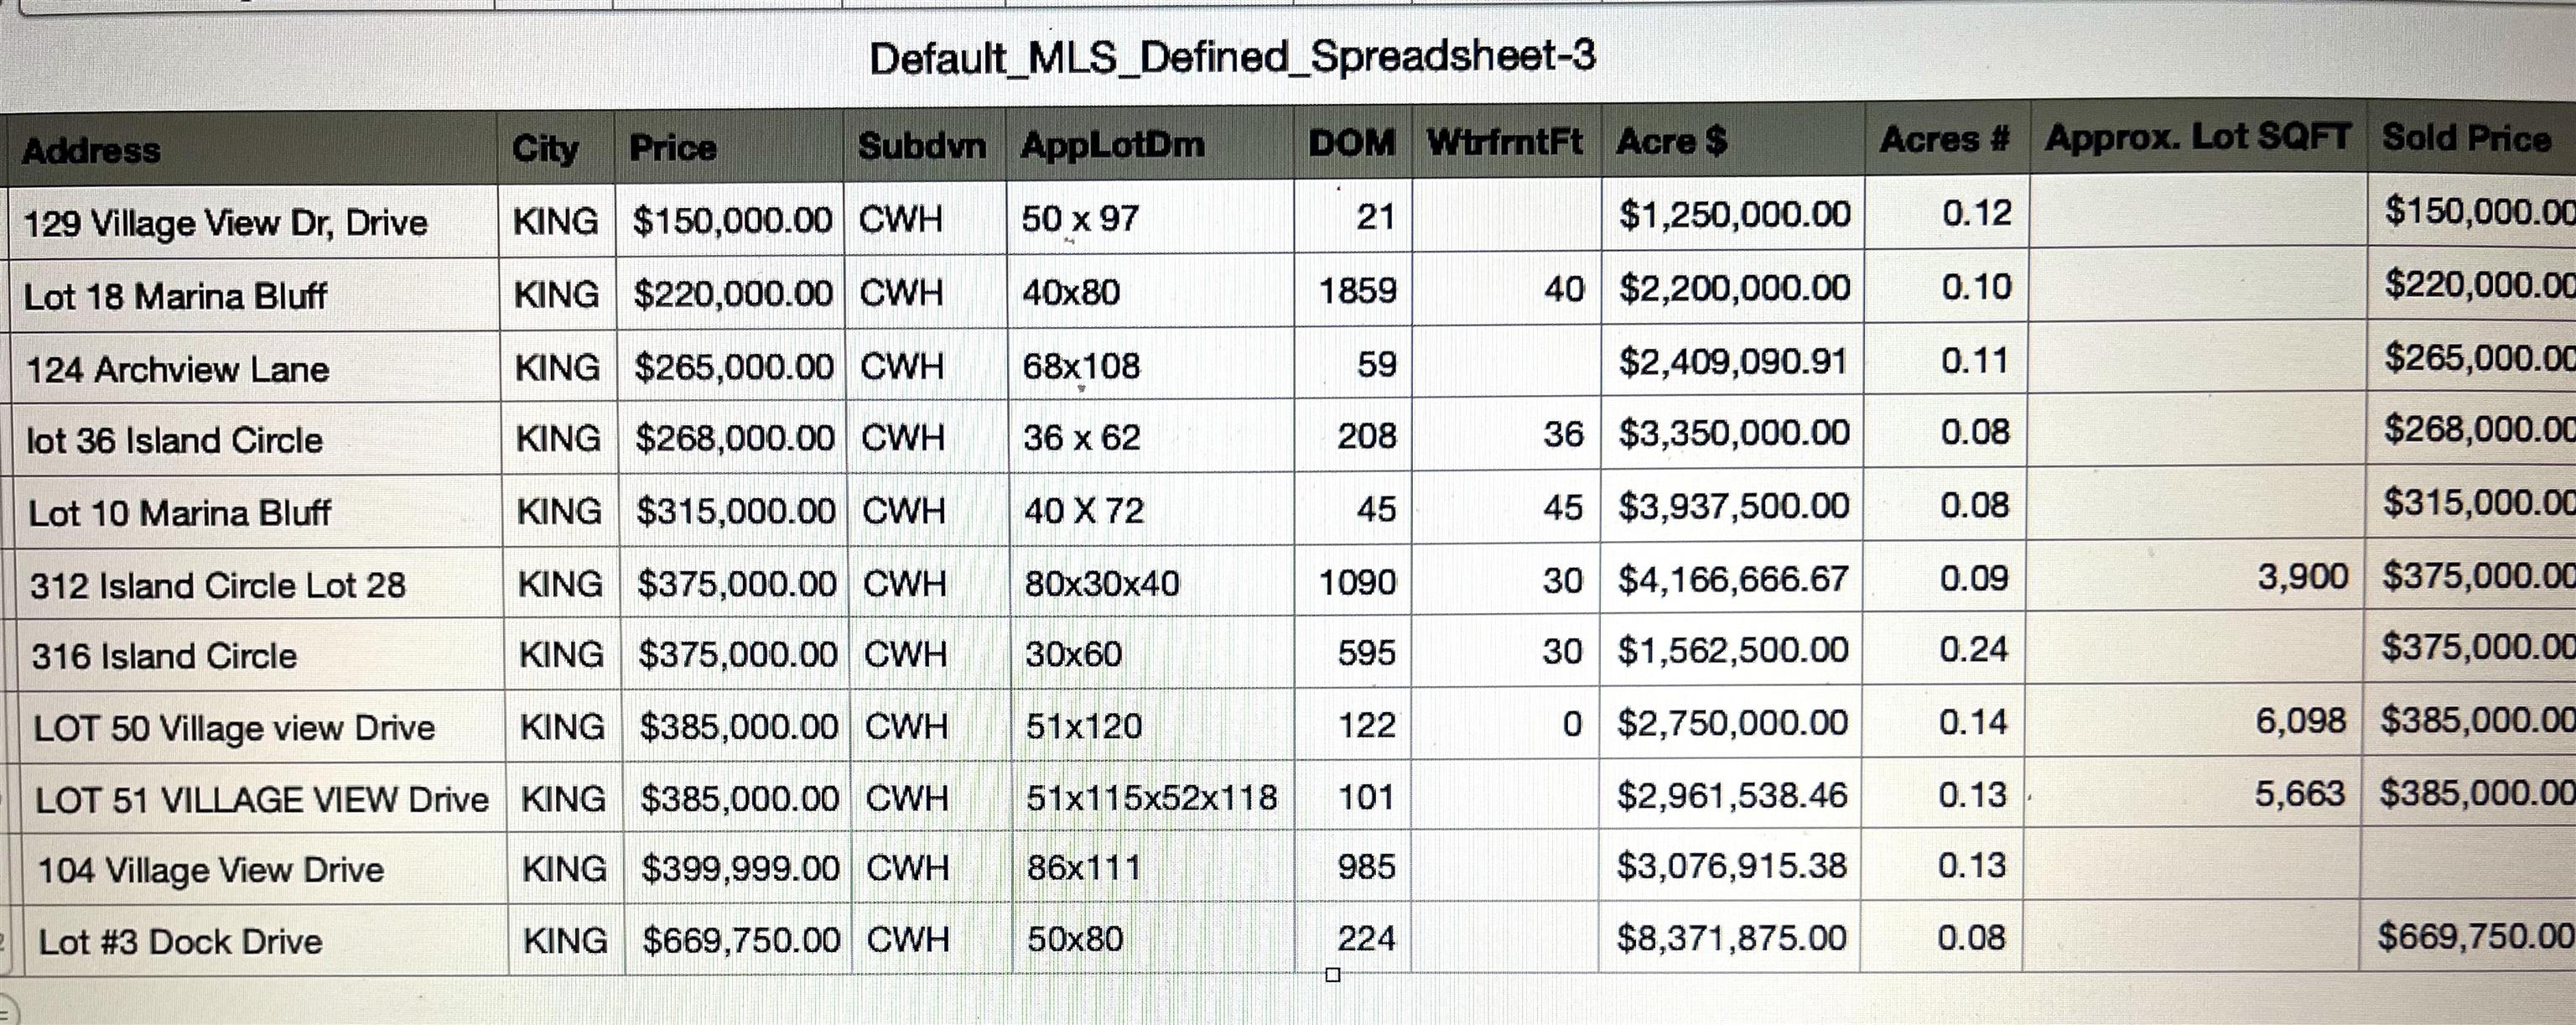Click the Approx. Lot SQFT header

tap(2197, 137)
